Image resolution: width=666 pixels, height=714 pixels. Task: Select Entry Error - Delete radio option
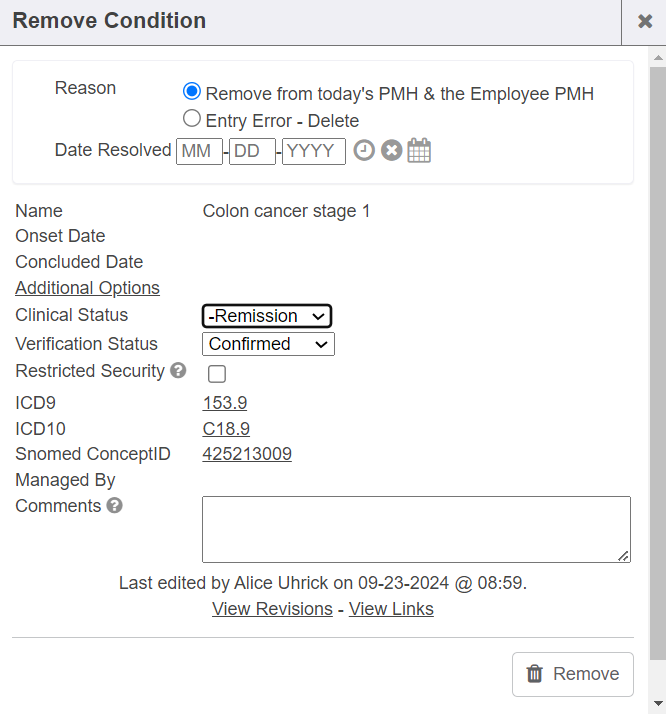[x=192, y=119]
